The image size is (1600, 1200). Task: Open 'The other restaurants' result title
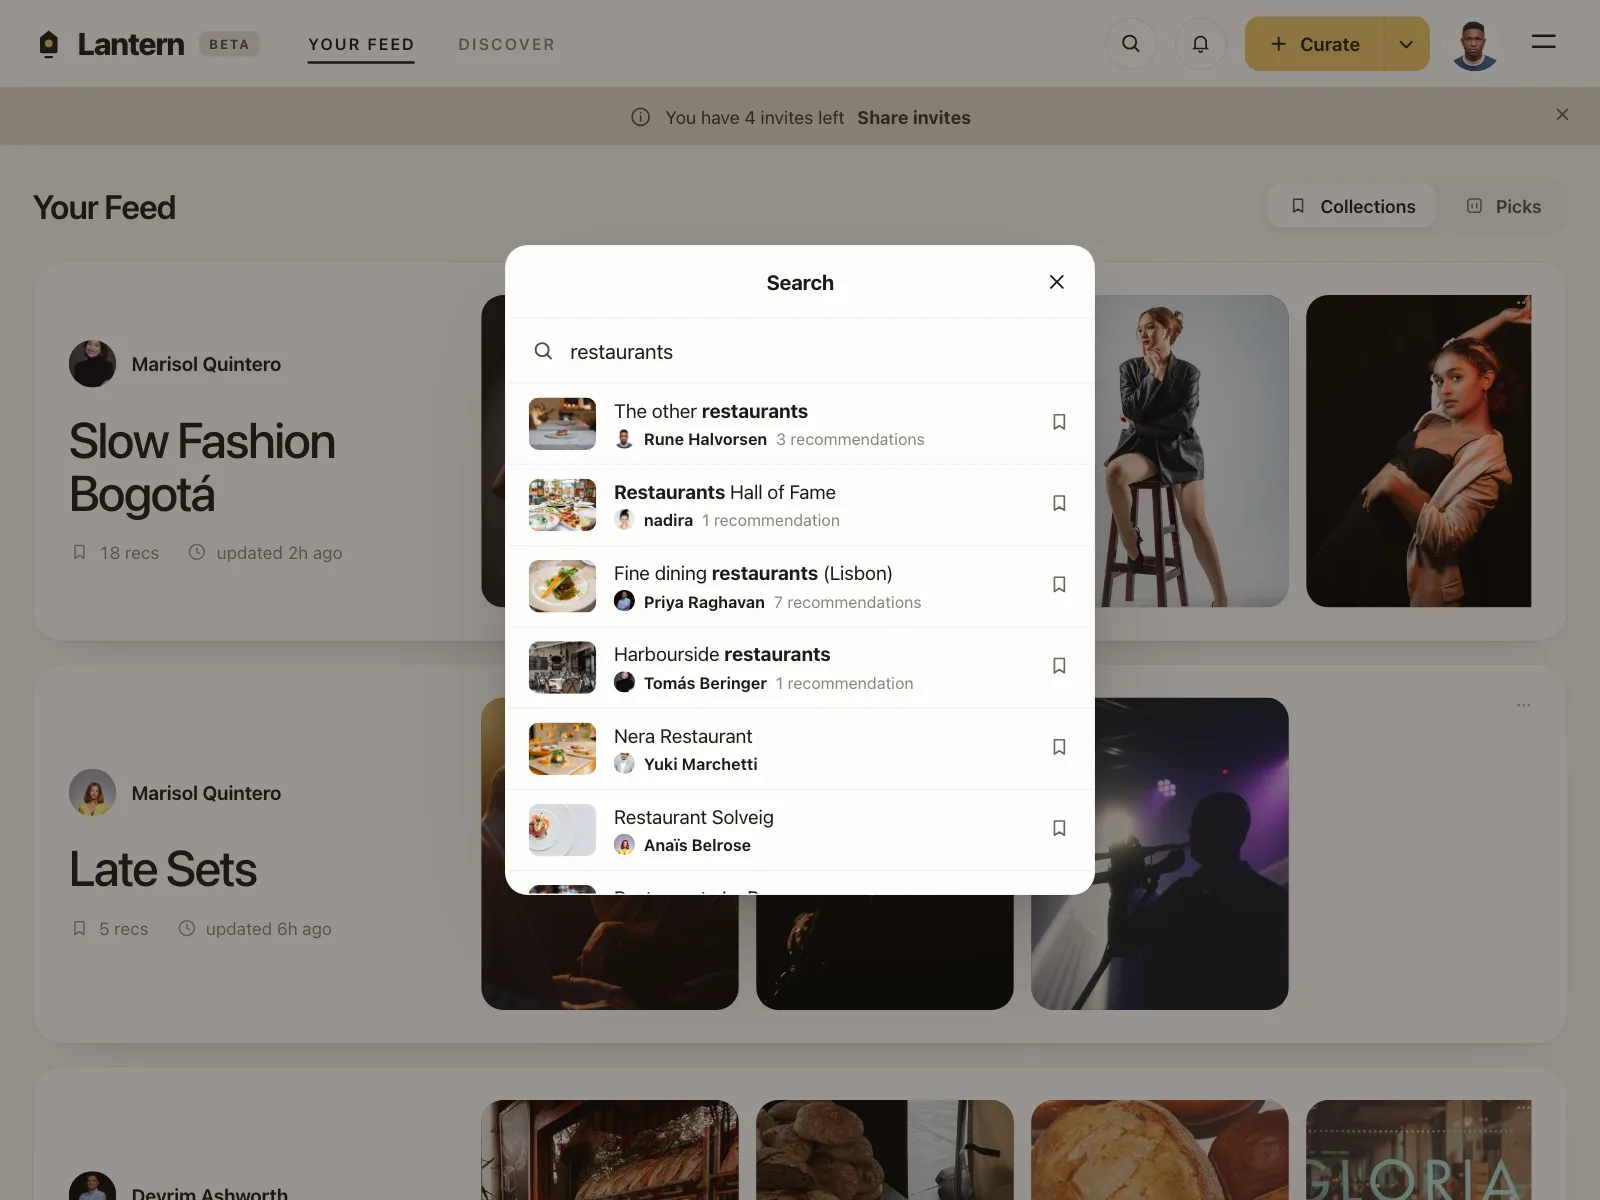point(711,411)
